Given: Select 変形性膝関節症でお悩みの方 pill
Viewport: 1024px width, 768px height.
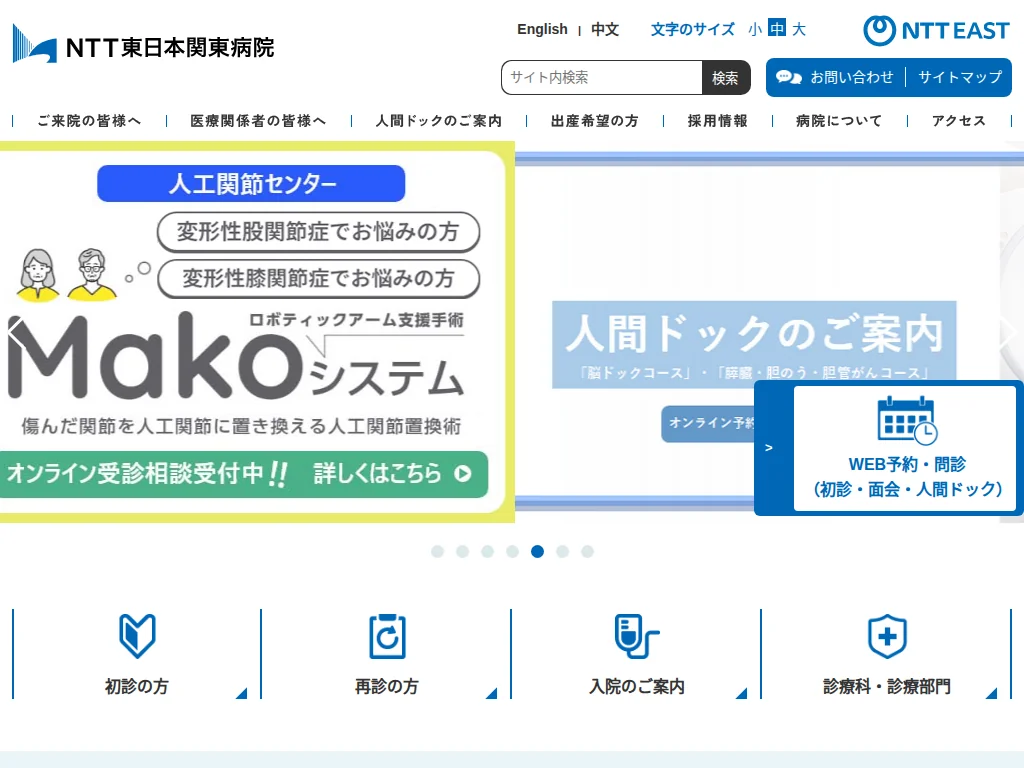Looking at the screenshot, I should [318, 279].
